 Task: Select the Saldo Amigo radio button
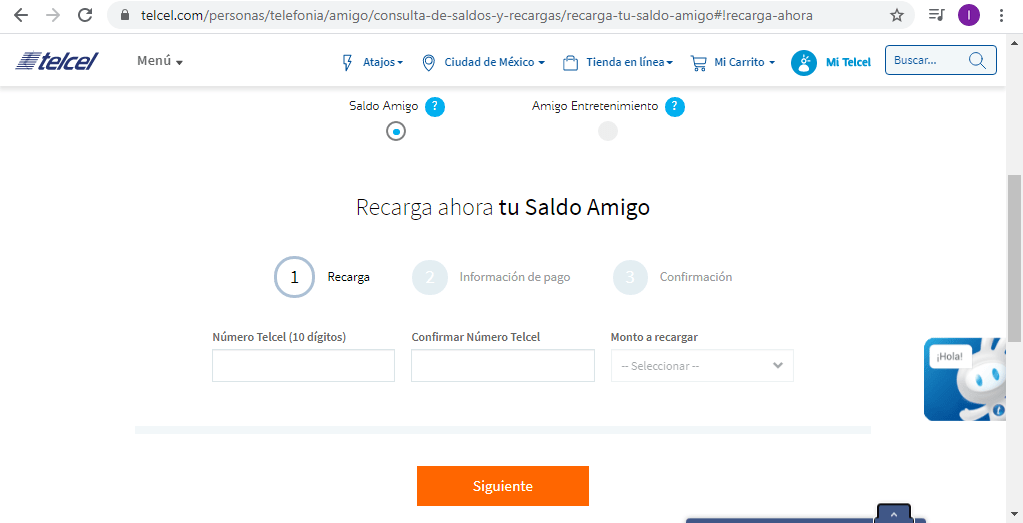pyautogui.click(x=396, y=132)
